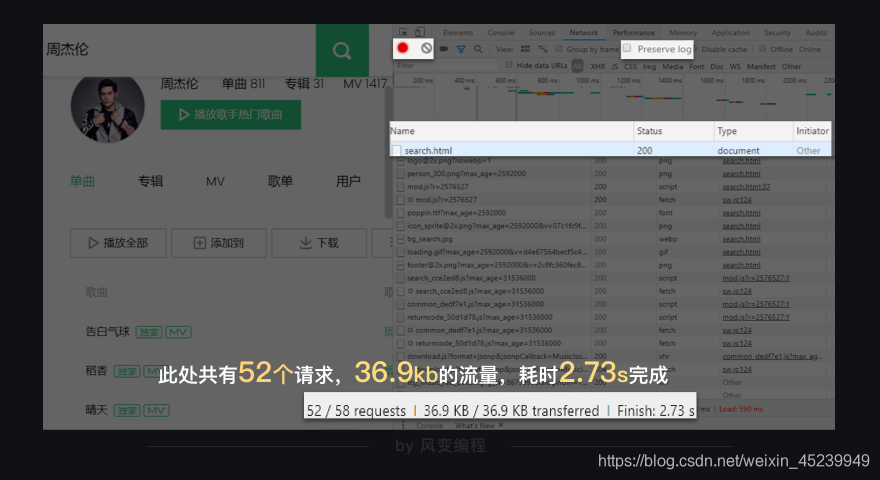Toggle the Hide data URLs checkbox
Screen dimensions: 880x480
click(x=509, y=65)
